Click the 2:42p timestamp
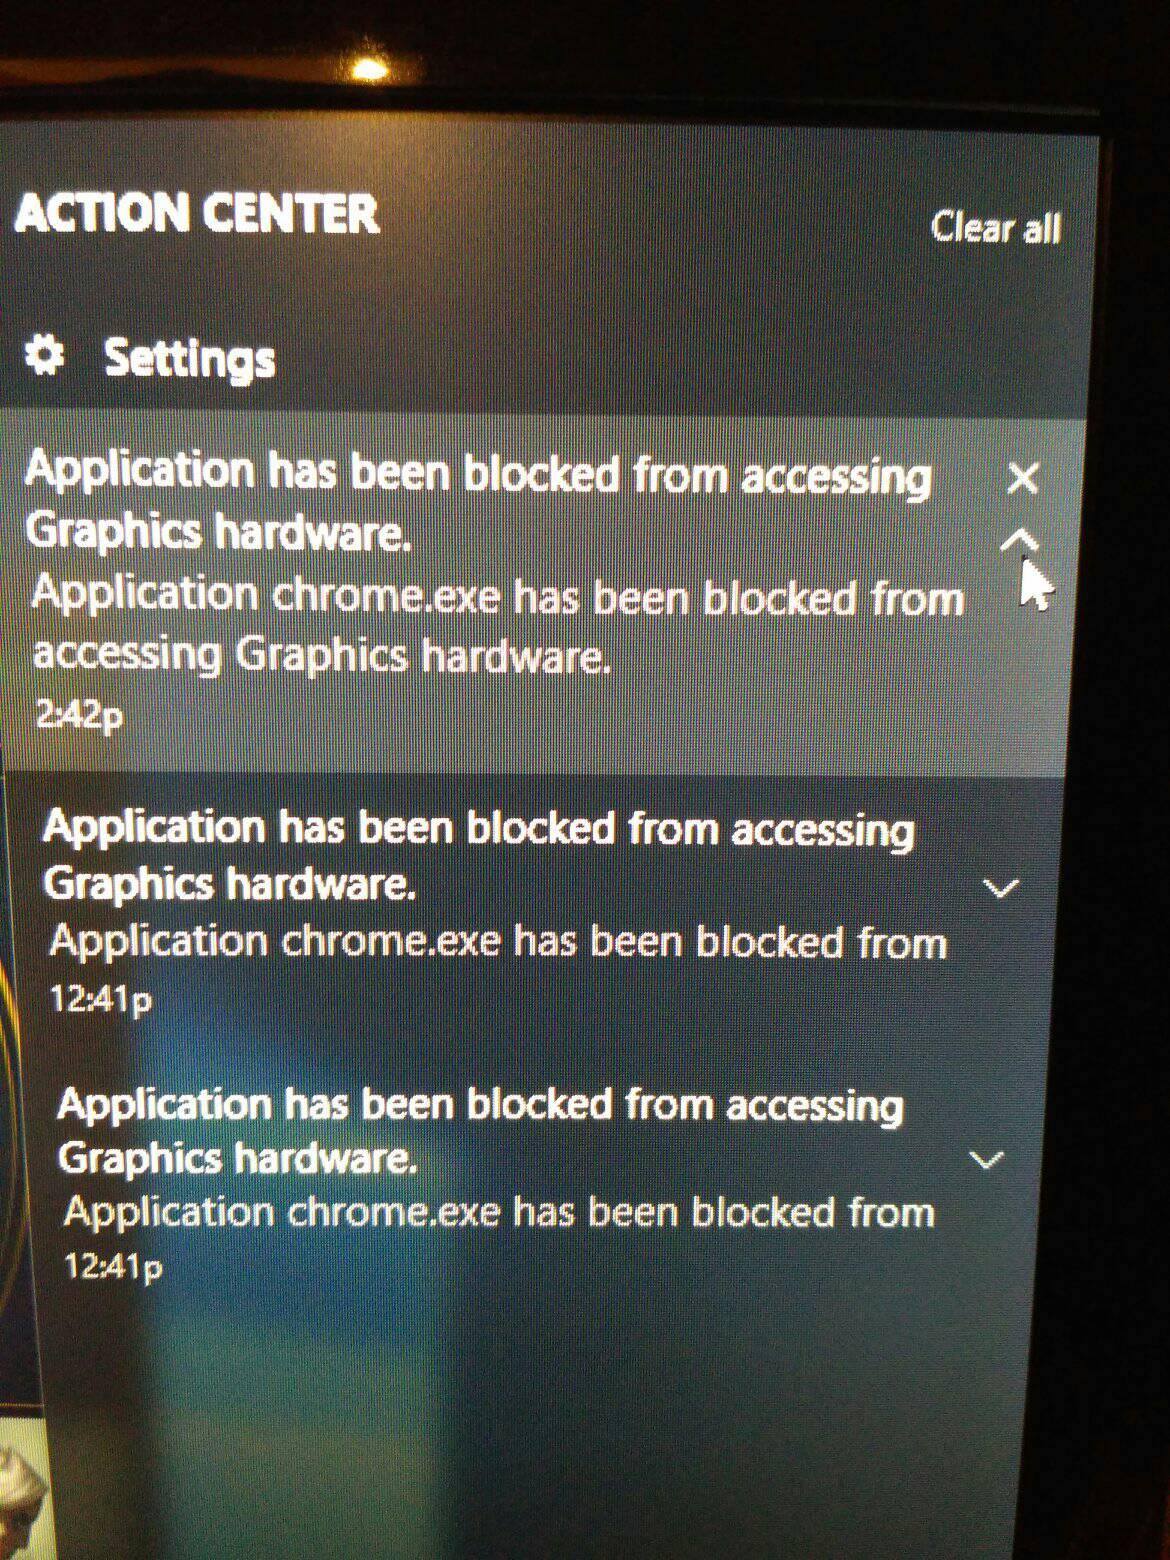This screenshot has width=1170, height=1560. (79, 715)
